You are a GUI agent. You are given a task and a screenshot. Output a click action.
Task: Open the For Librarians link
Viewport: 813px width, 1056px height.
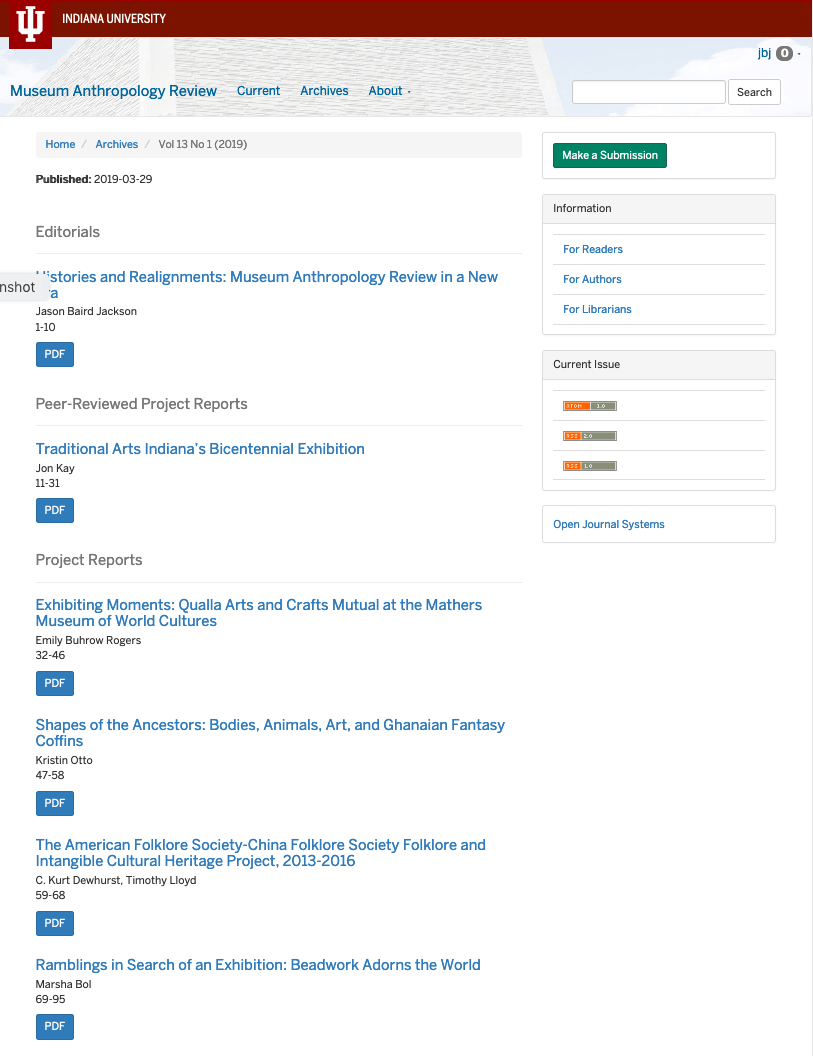(x=597, y=309)
